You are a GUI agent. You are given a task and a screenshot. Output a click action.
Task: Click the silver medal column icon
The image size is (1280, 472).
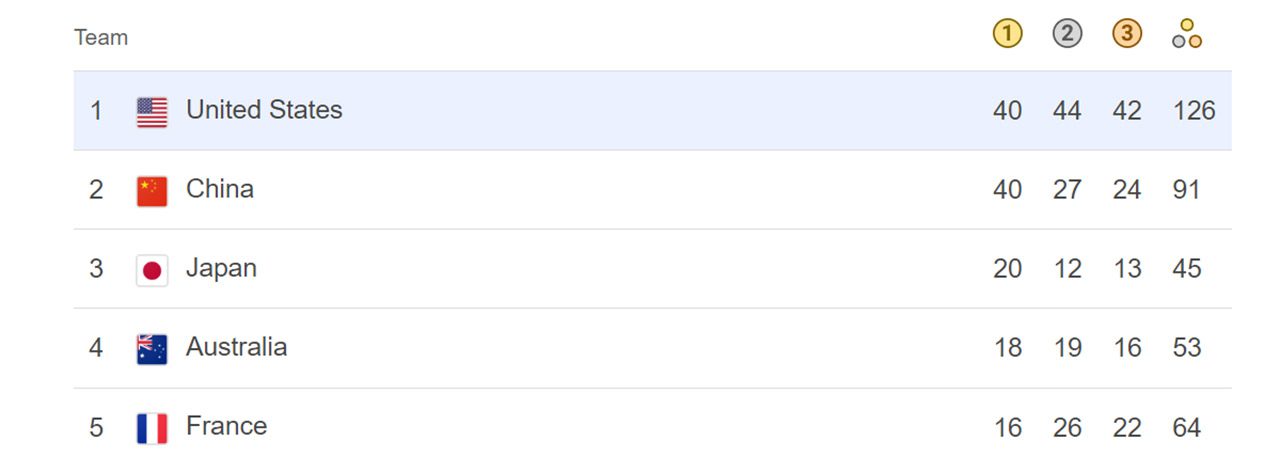click(1067, 34)
